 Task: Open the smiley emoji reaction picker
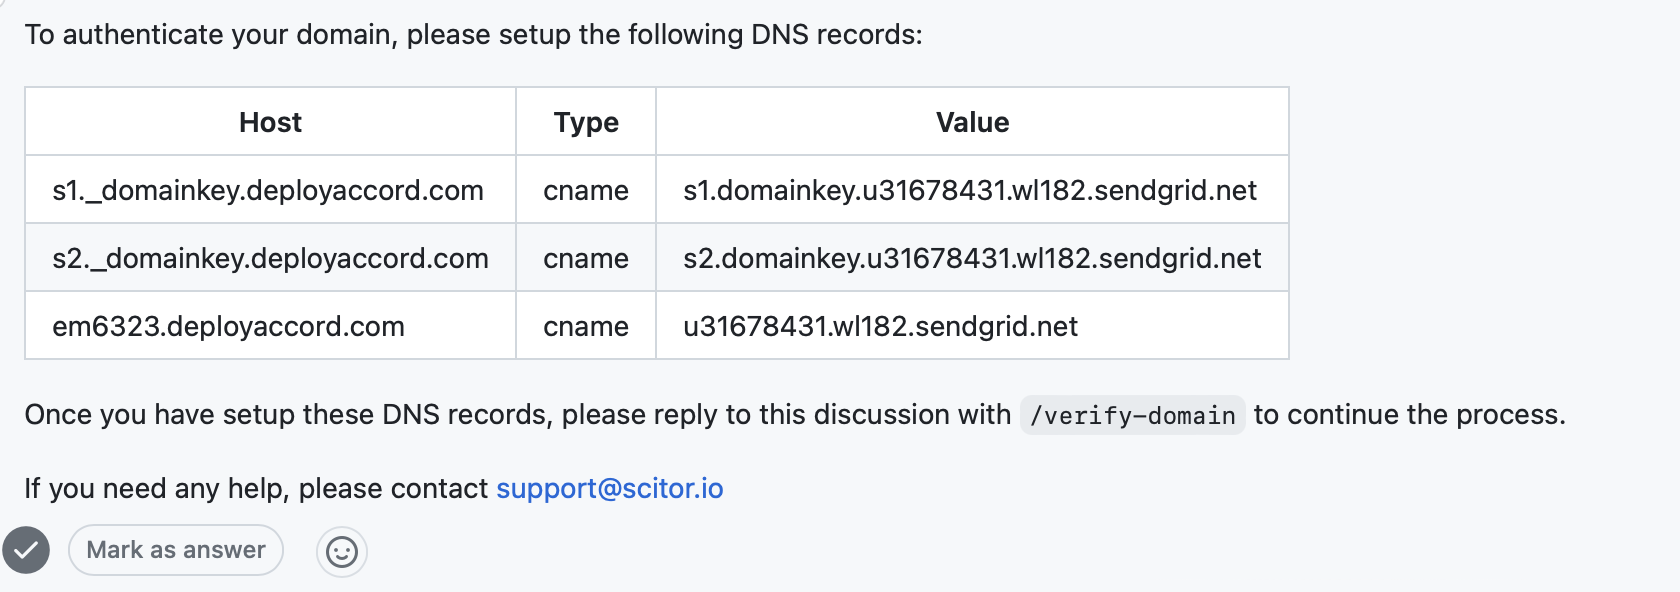[x=342, y=552]
